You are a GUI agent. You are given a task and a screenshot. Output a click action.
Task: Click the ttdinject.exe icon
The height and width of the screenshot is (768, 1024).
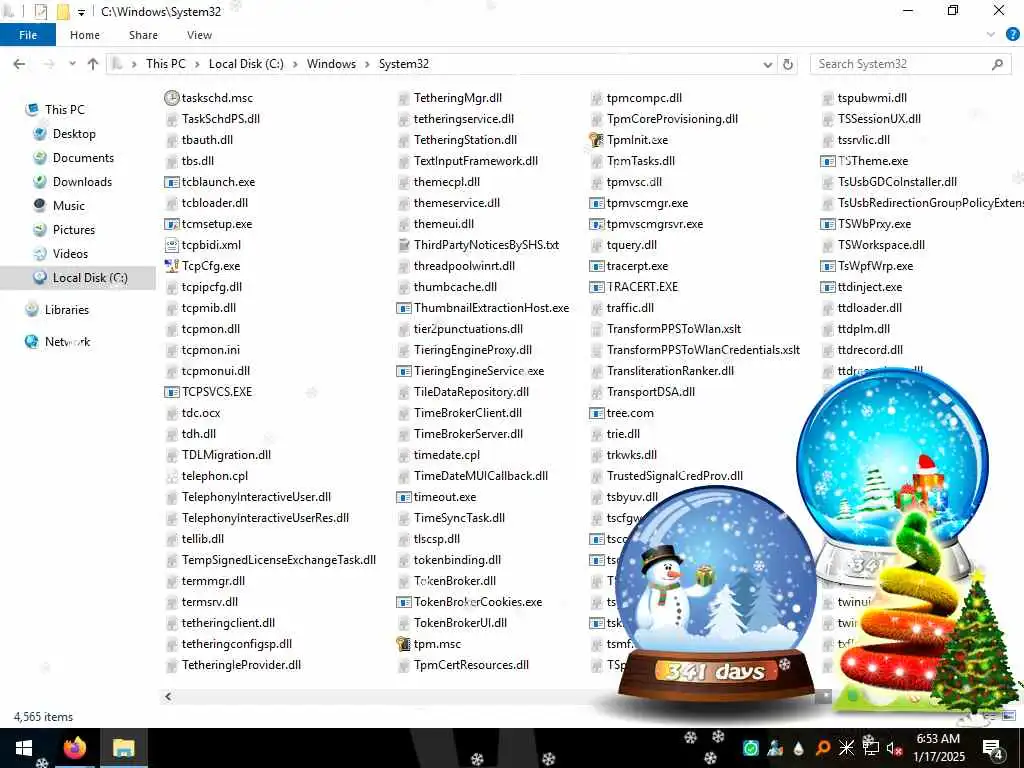pos(827,287)
